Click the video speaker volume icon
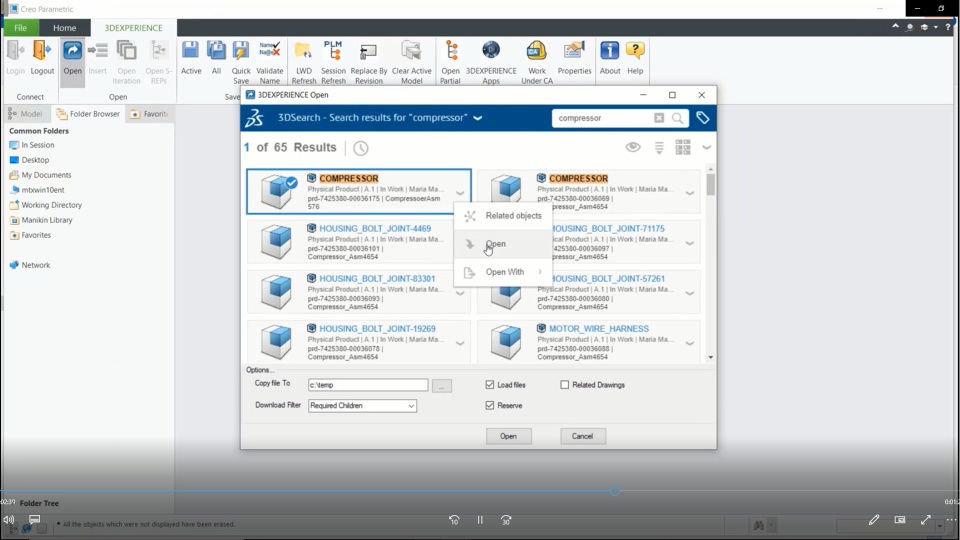This screenshot has height=540, width=960. click(x=9, y=520)
